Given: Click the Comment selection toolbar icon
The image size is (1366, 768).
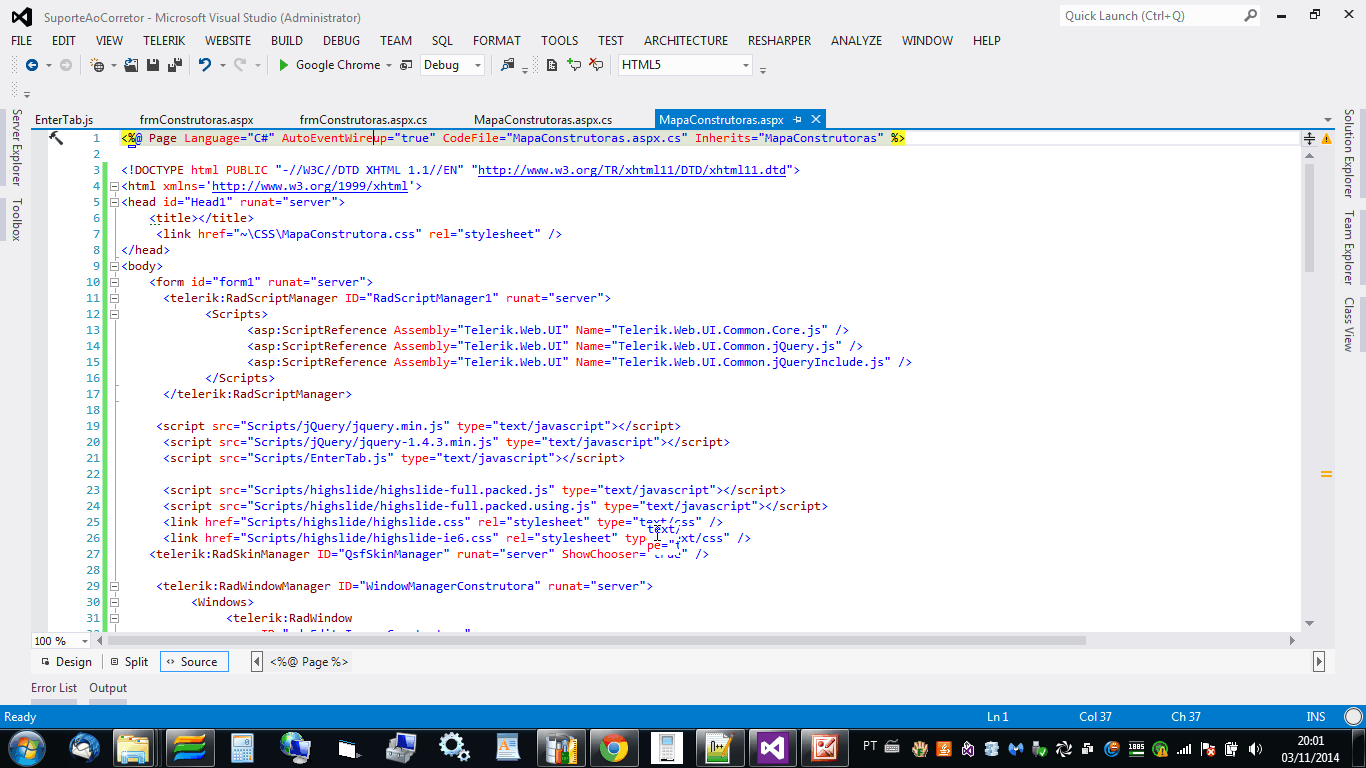Looking at the screenshot, I should coord(574,65).
